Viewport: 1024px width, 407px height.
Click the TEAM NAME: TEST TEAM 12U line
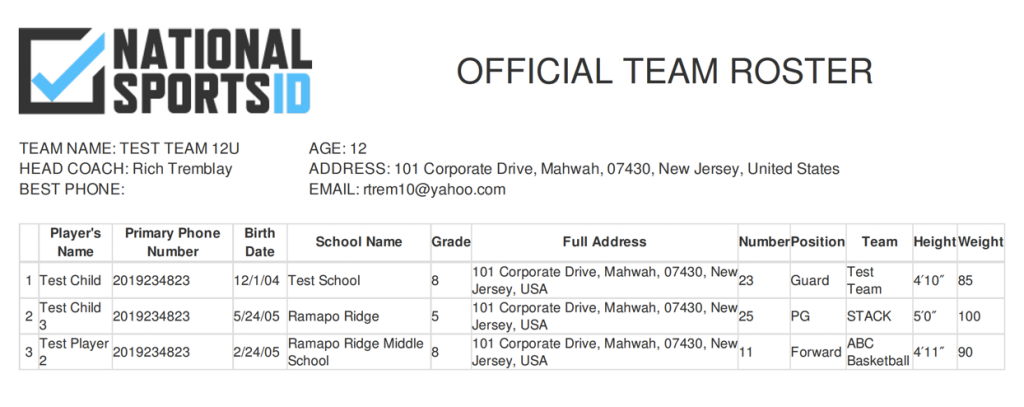129,149
